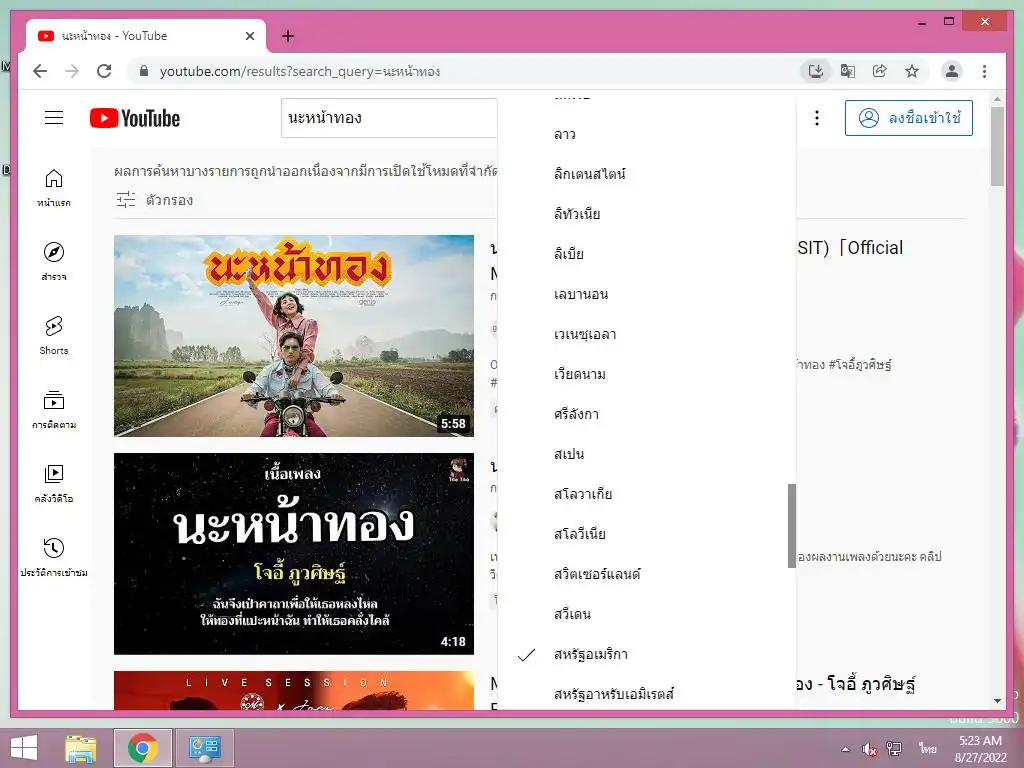Open the 5:58 นะหน้าทอง video thumbnail
This screenshot has width=1024, height=768.
click(294, 336)
